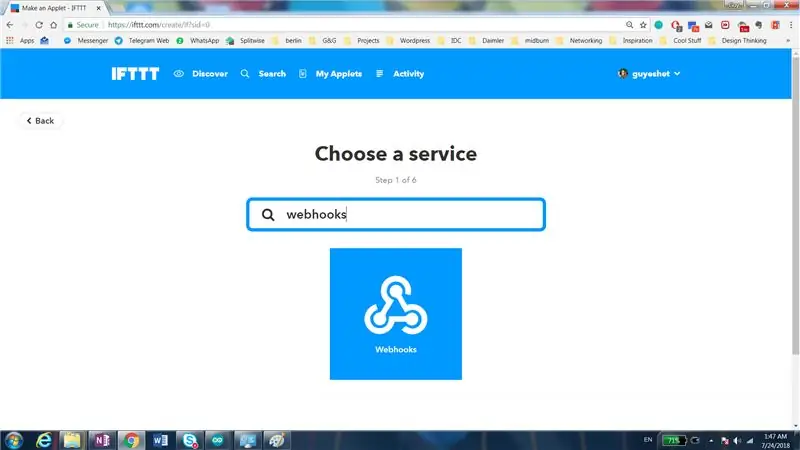Click the address bar URL
This screenshot has height=450, width=800.
(159, 24)
